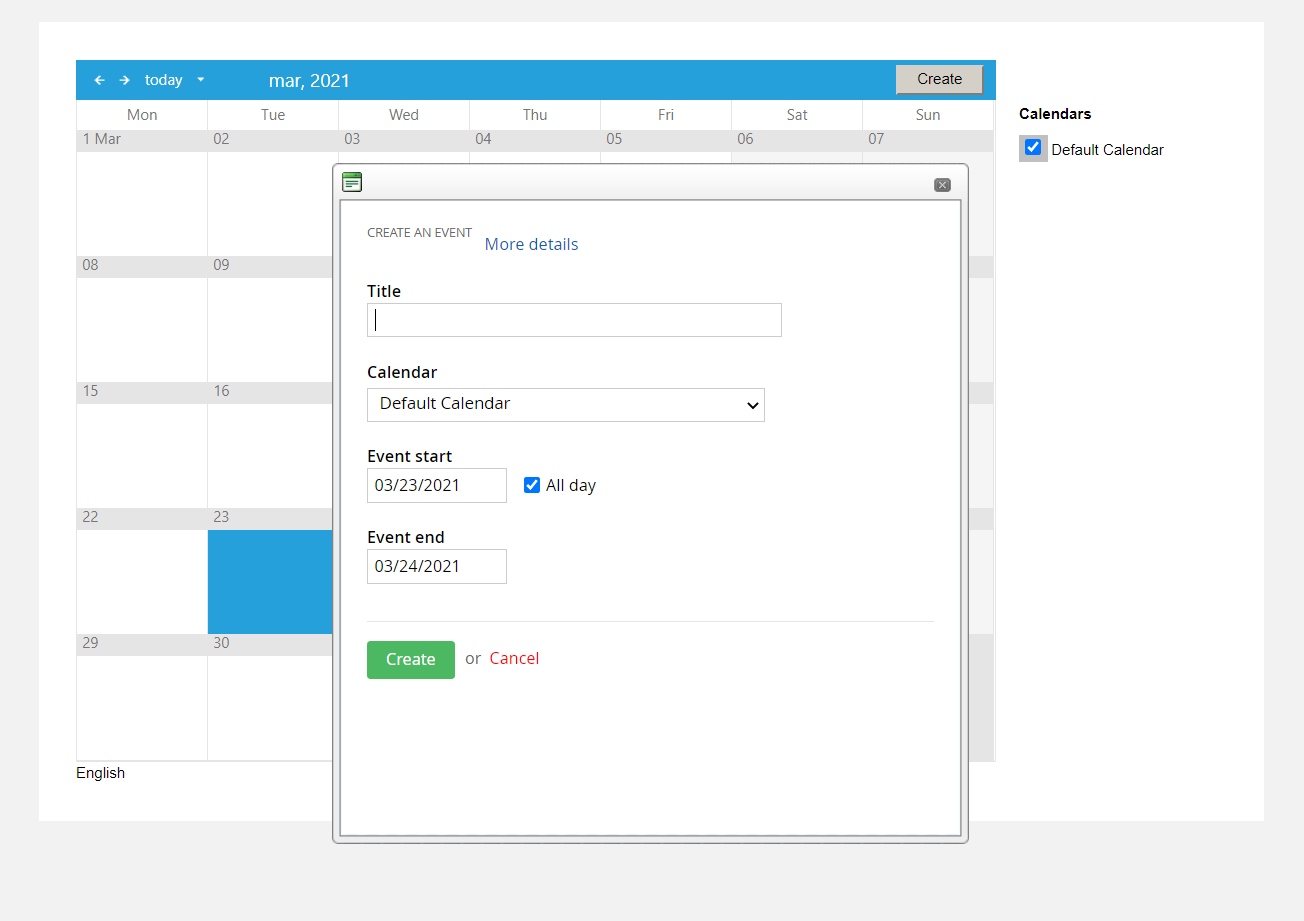
Task: Go to next month with right arrow
Action: click(x=125, y=80)
